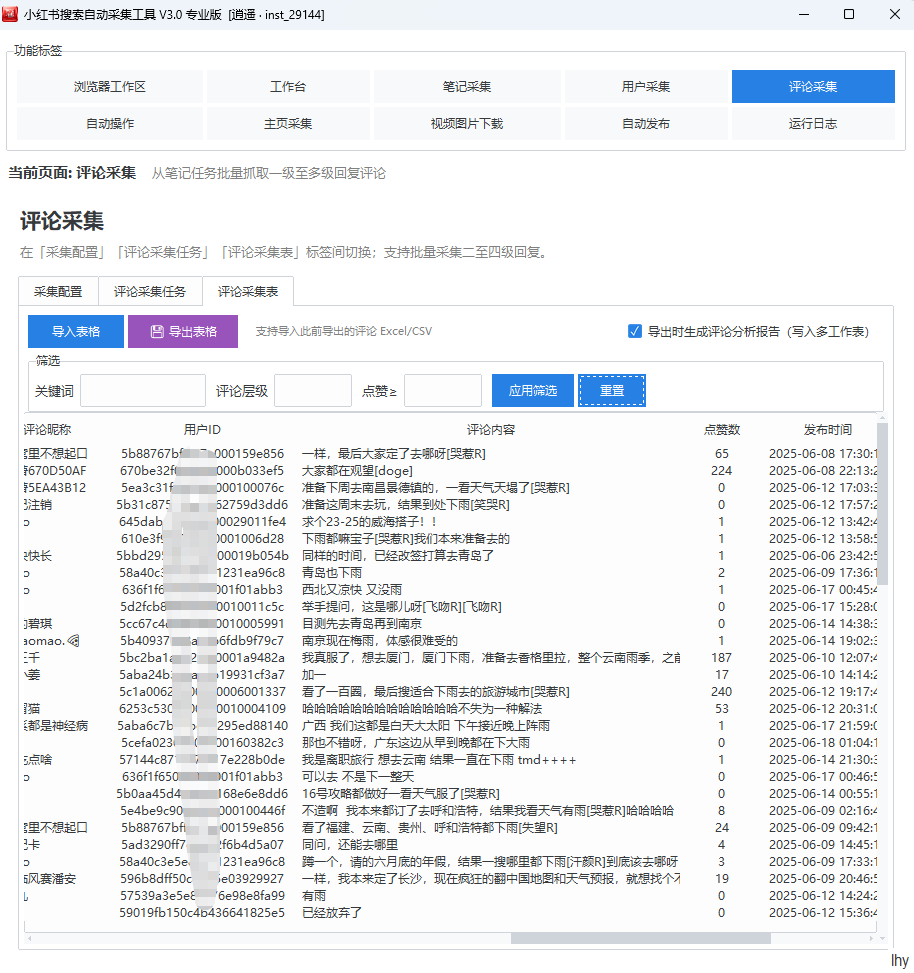Toggle 导出时生成评论分析报告 checkbox
Image resolution: width=914 pixels, height=973 pixels.
635,331
